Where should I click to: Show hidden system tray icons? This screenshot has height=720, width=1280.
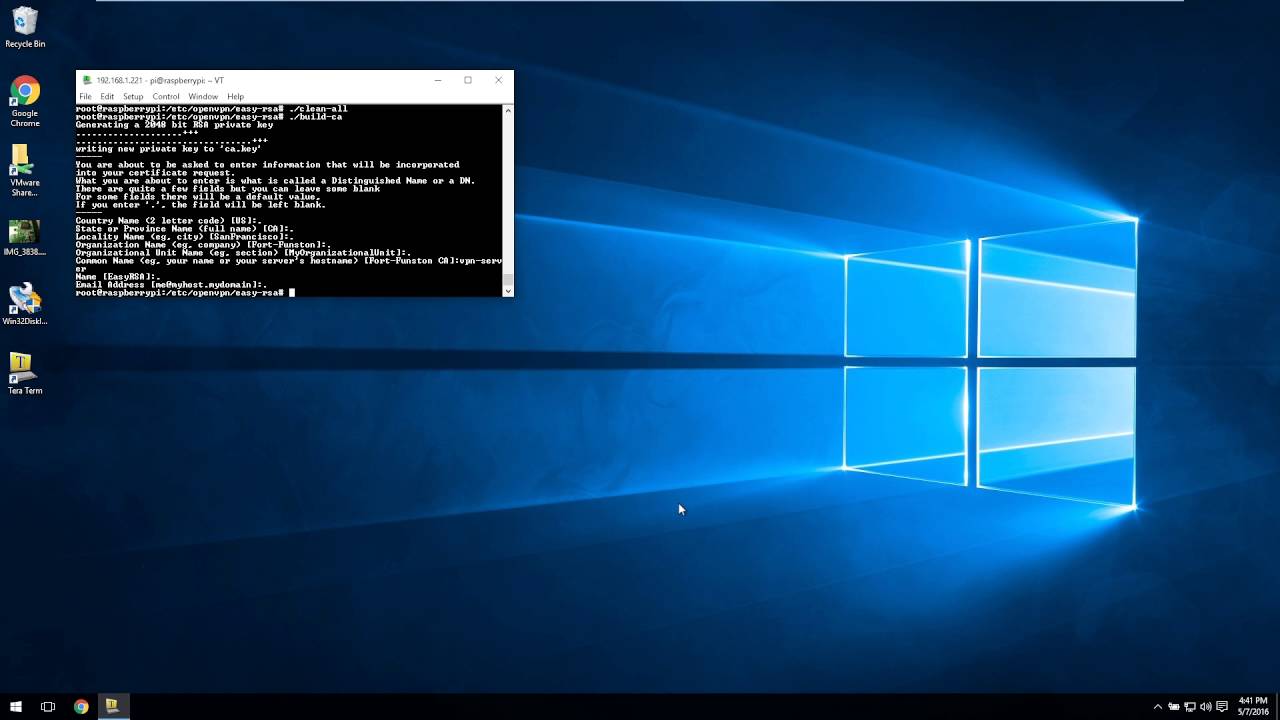(x=1158, y=706)
